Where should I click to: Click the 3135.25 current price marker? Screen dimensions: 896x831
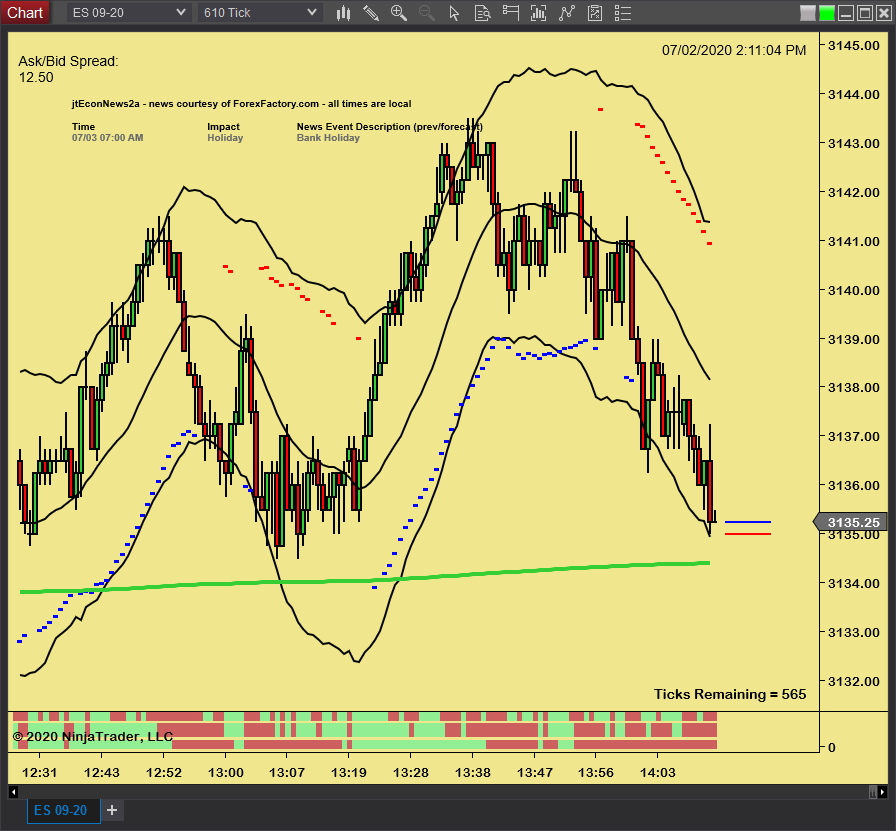851,522
